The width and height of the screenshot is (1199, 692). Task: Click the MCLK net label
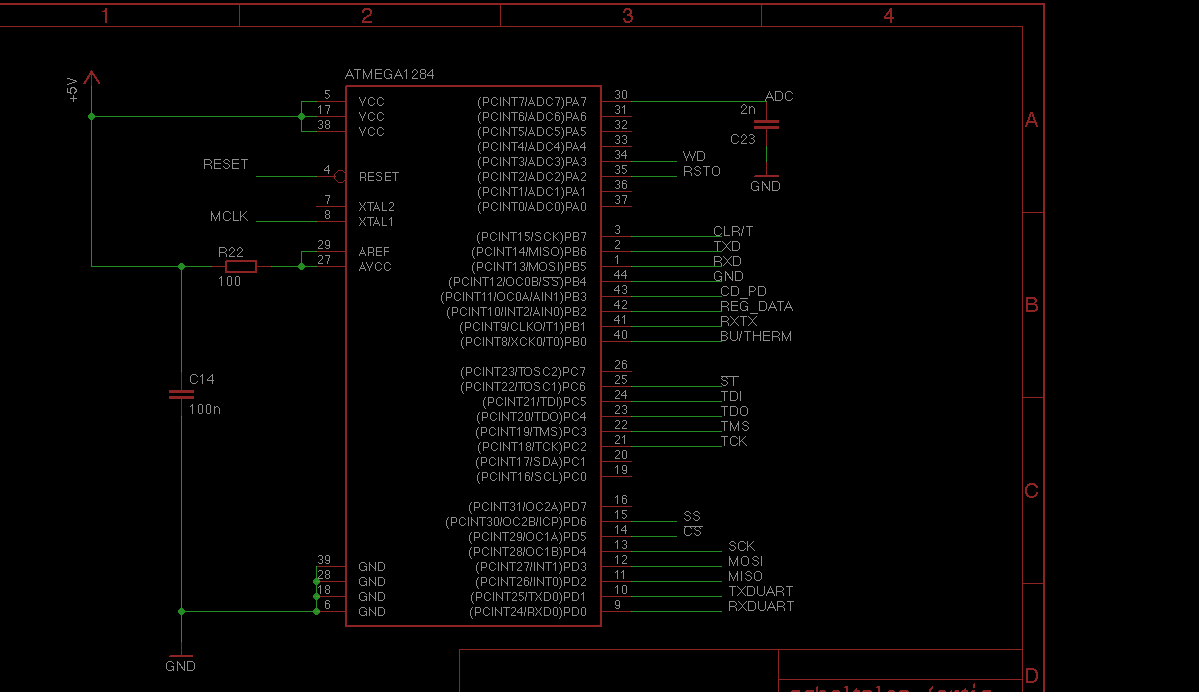(x=229, y=216)
